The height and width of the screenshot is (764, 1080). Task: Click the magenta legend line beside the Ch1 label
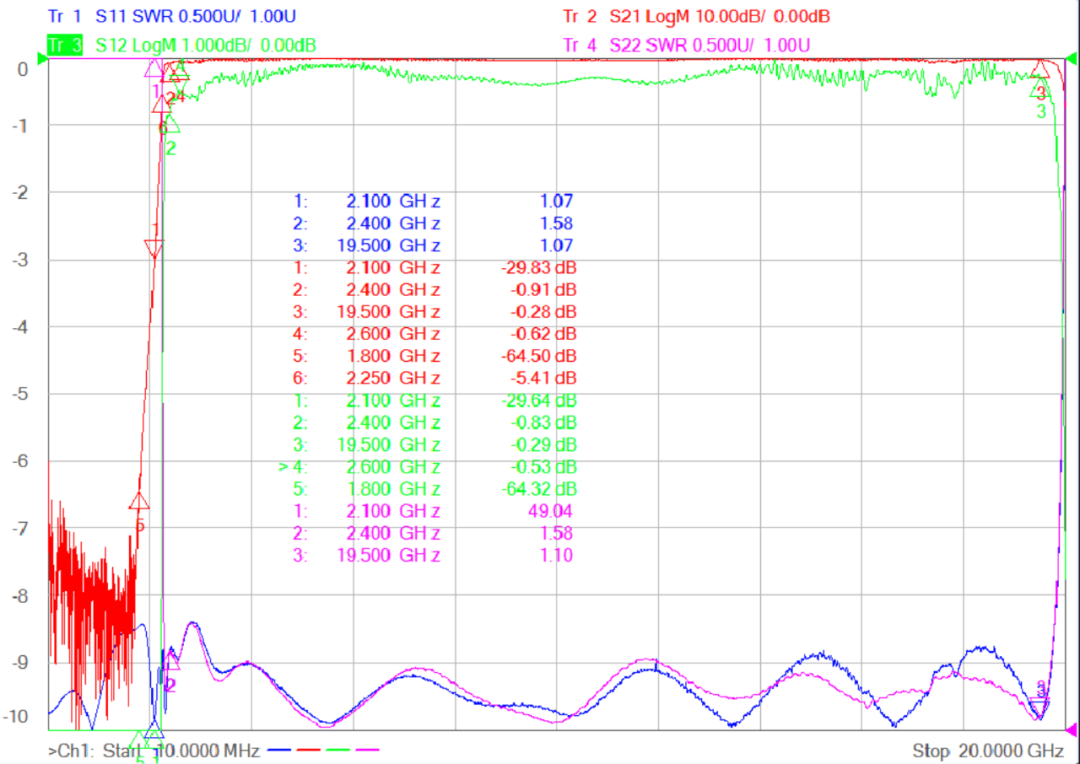point(368,750)
